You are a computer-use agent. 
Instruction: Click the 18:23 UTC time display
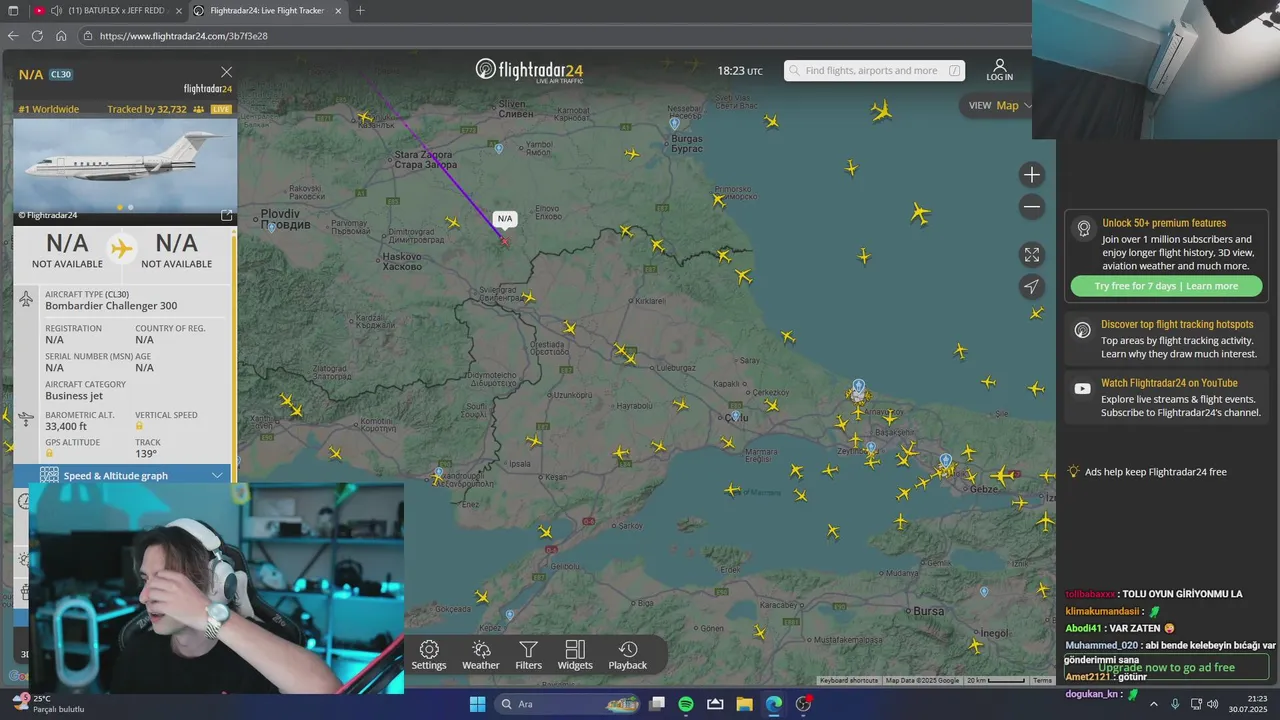click(x=740, y=71)
